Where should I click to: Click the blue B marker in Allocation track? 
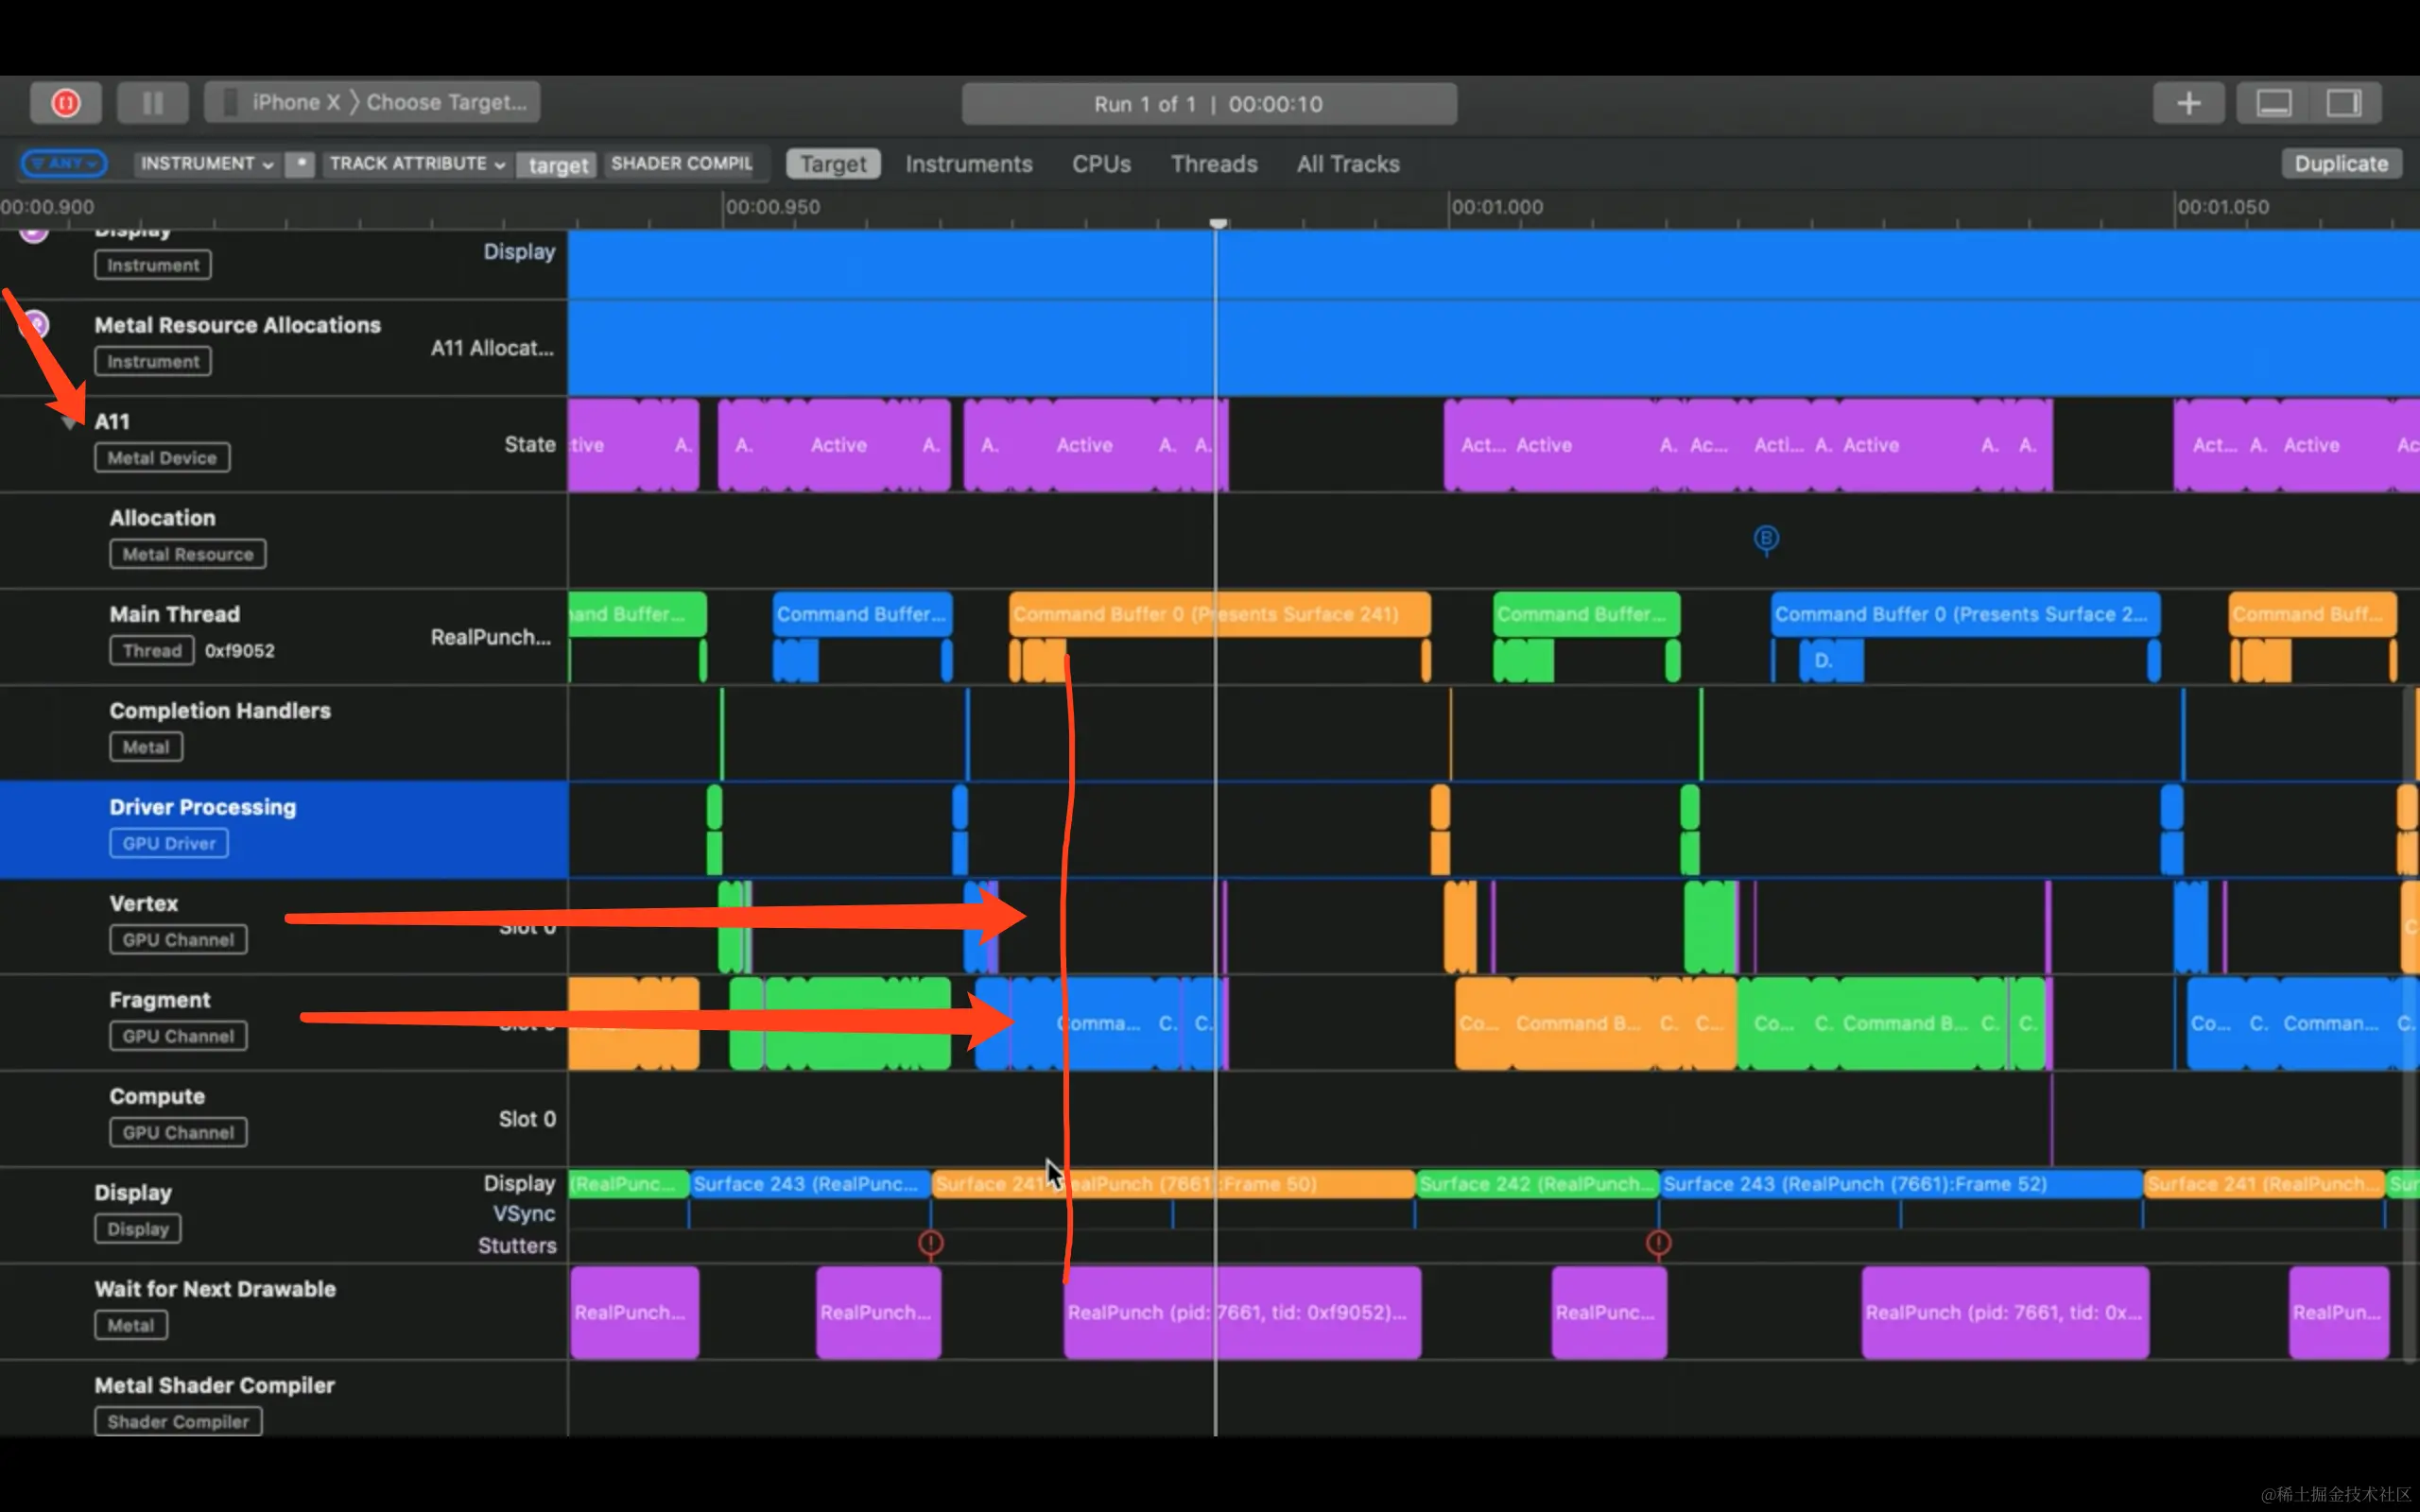(x=1766, y=539)
